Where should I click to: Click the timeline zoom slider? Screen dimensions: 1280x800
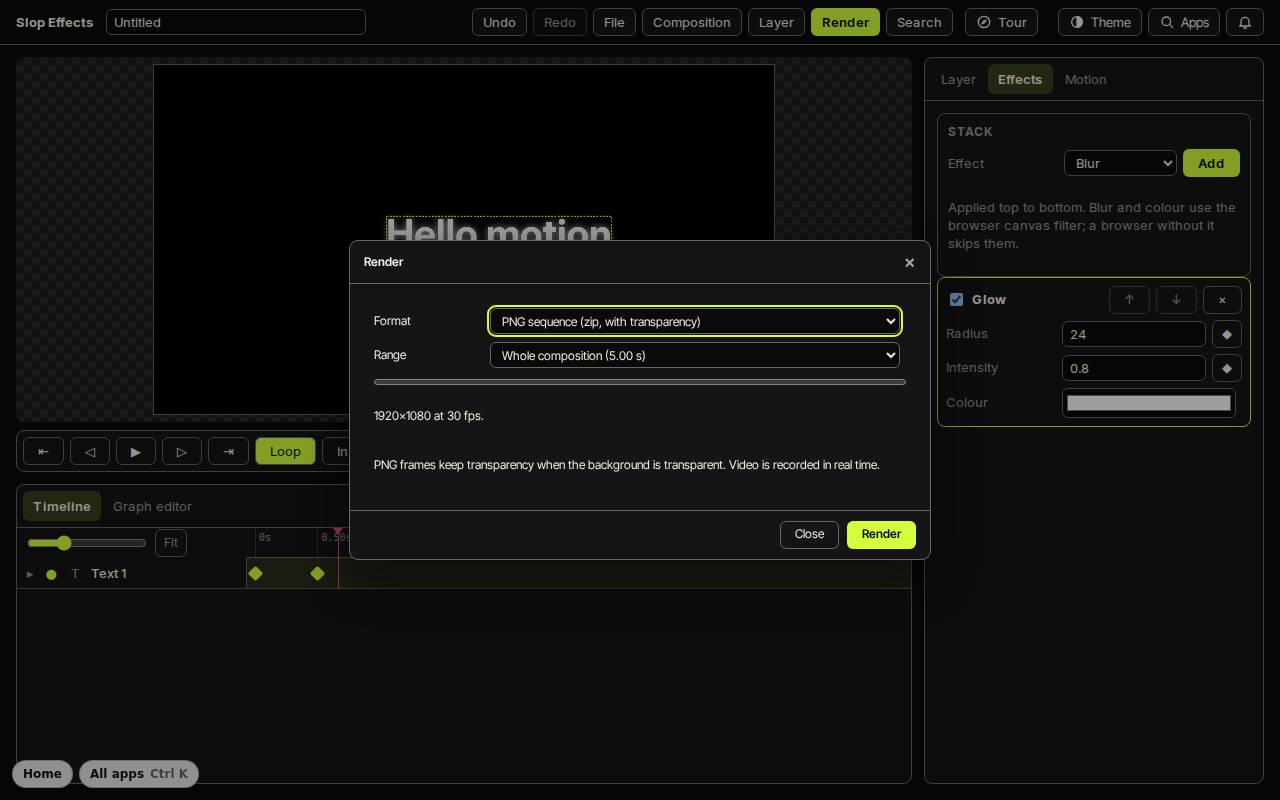(x=87, y=543)
